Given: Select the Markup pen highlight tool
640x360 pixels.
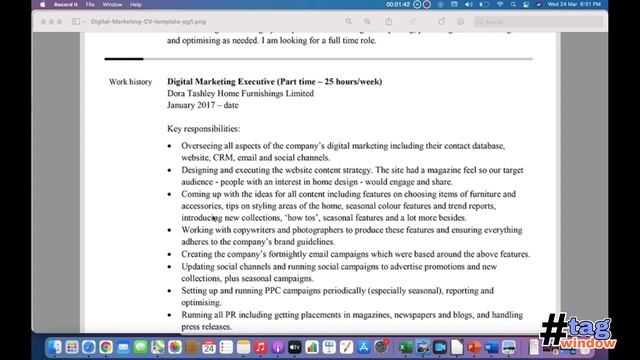Looking at the screenshot, I should point(413,22).
